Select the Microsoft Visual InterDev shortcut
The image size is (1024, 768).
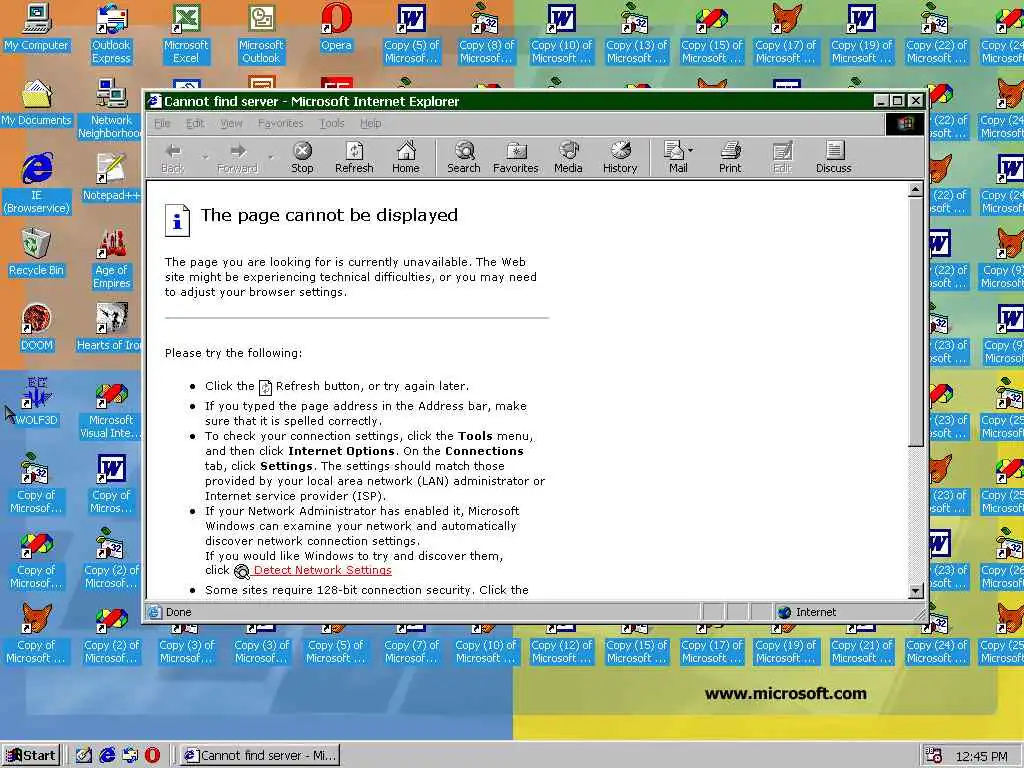(x=111, y=409)
